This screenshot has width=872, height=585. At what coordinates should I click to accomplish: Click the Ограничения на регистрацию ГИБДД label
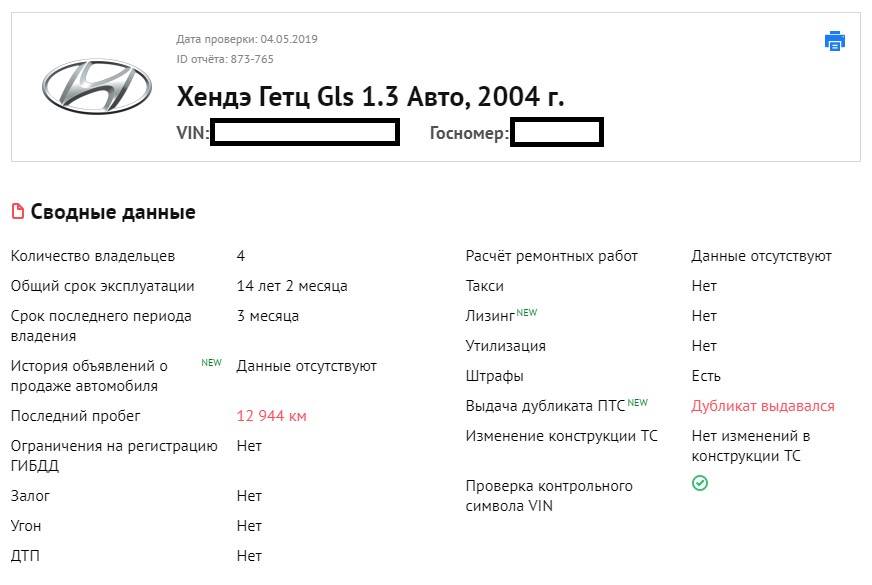113,455
